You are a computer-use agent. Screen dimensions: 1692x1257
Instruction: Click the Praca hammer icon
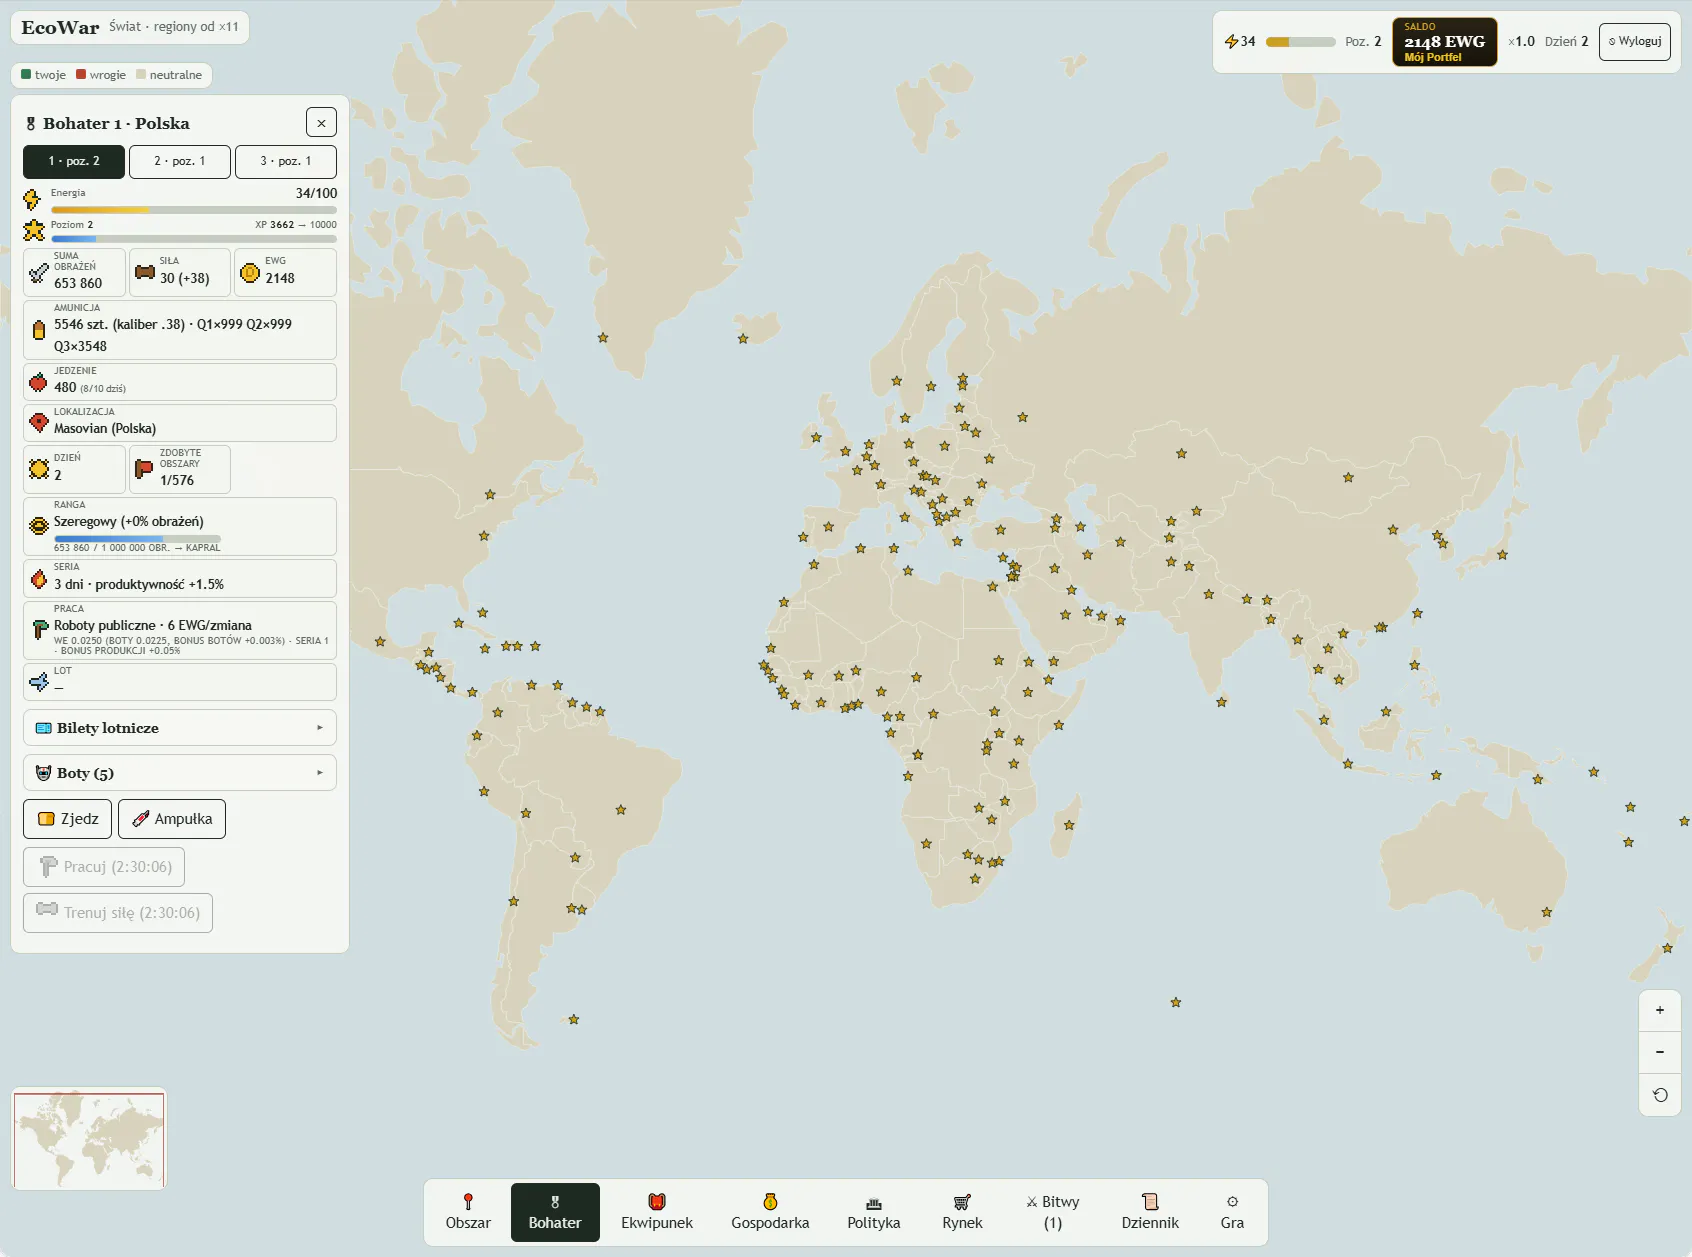pyautogui.click(x=40, y=629)
